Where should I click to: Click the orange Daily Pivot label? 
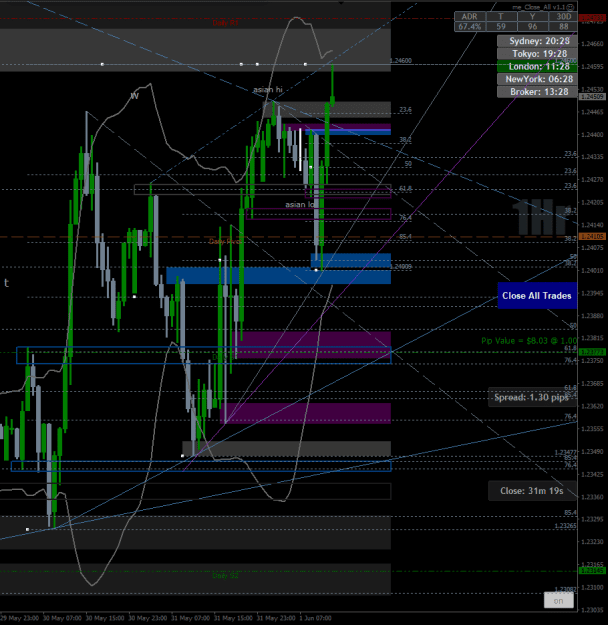225,242
